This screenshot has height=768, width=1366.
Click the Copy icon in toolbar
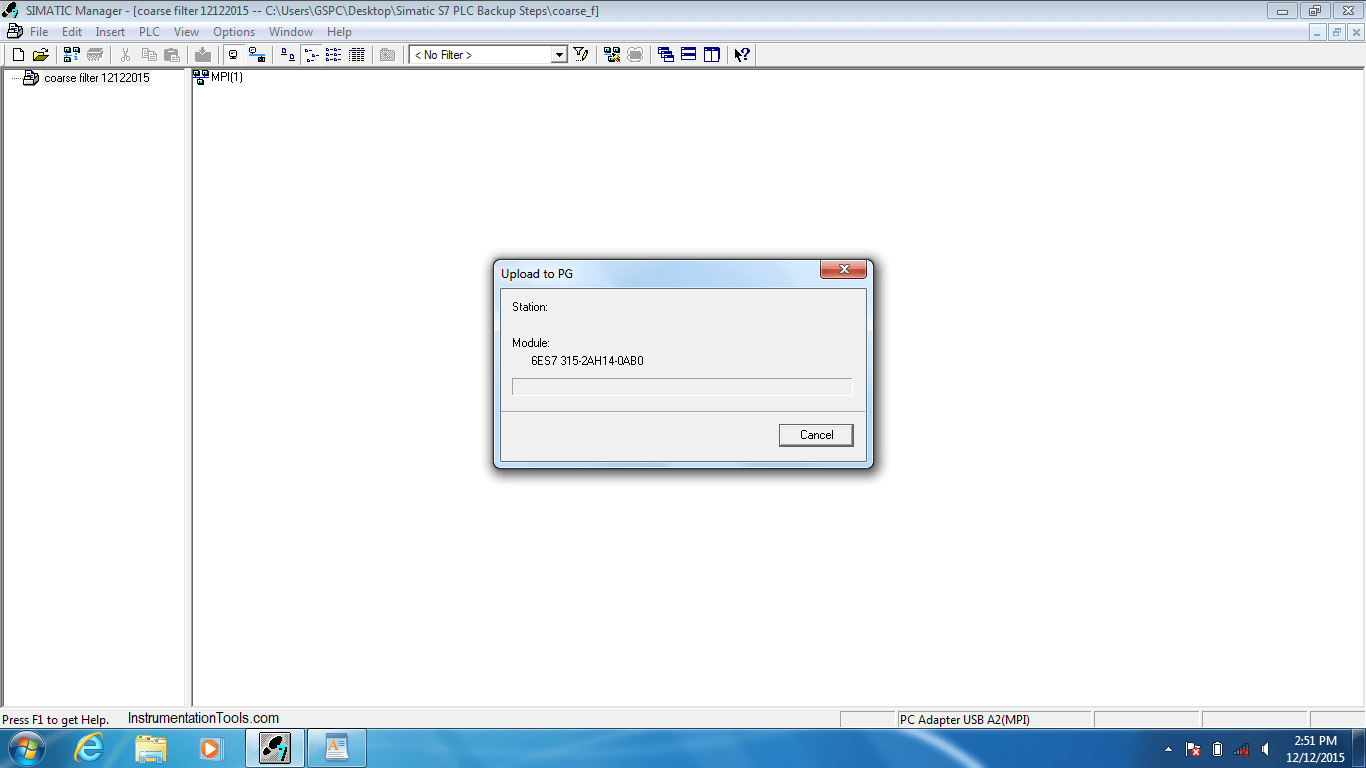click(x=149, y=55)
